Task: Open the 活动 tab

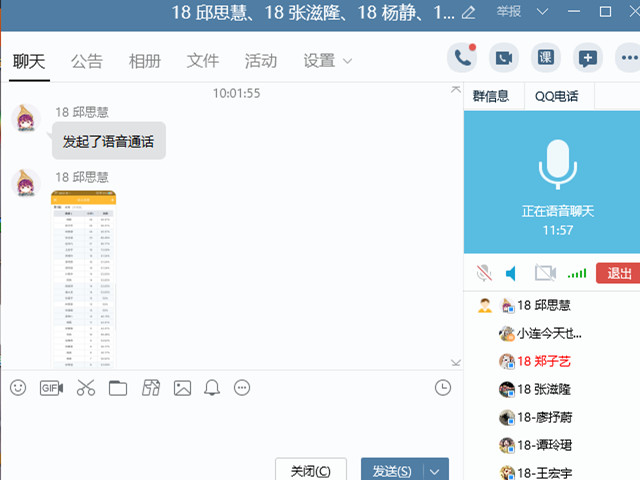Action: (261, 61)
